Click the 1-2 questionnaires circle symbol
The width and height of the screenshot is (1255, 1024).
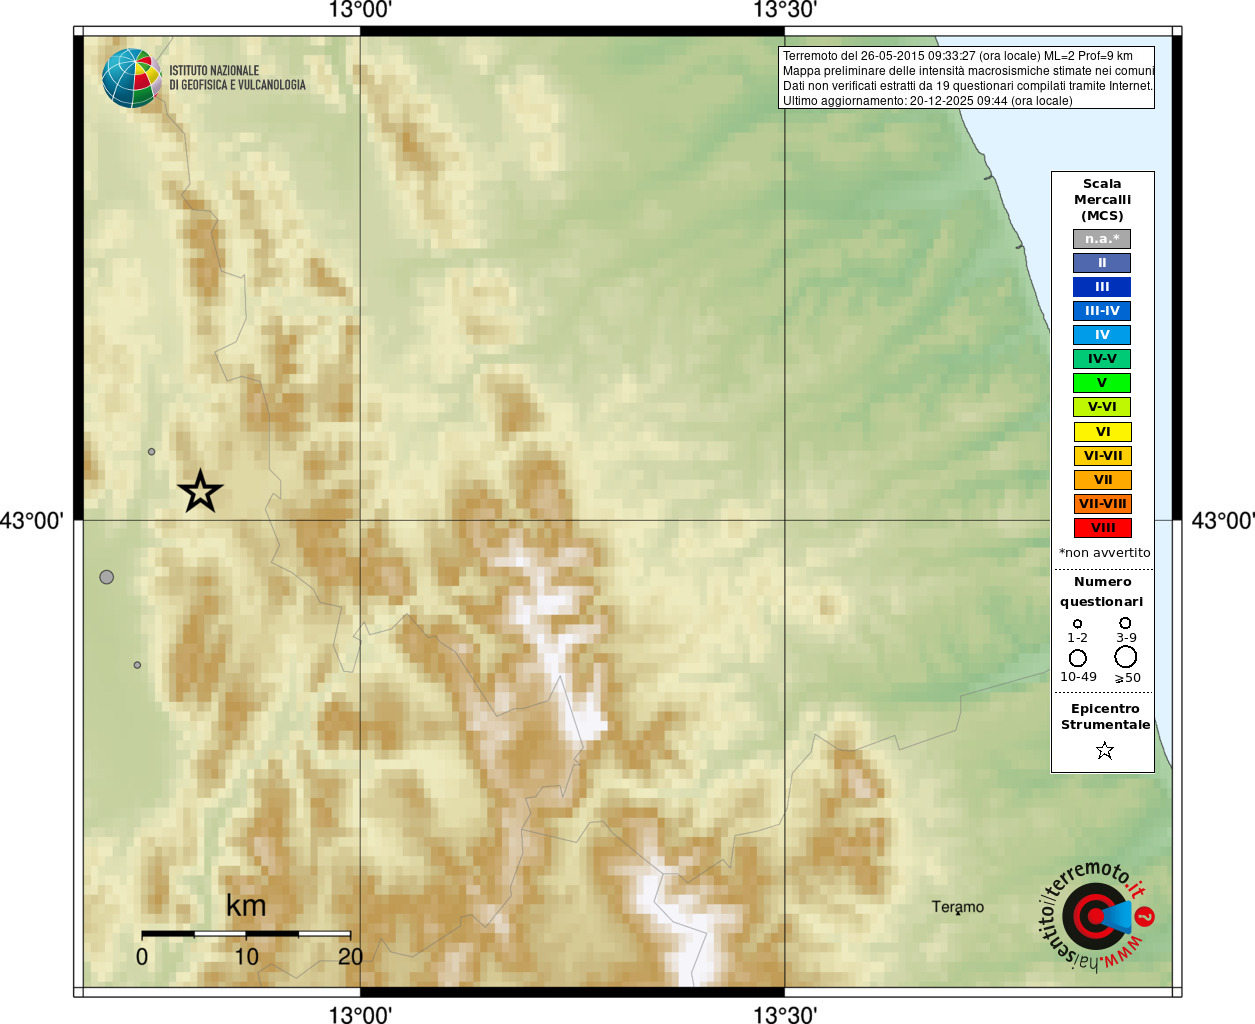tap(1077, 624)
